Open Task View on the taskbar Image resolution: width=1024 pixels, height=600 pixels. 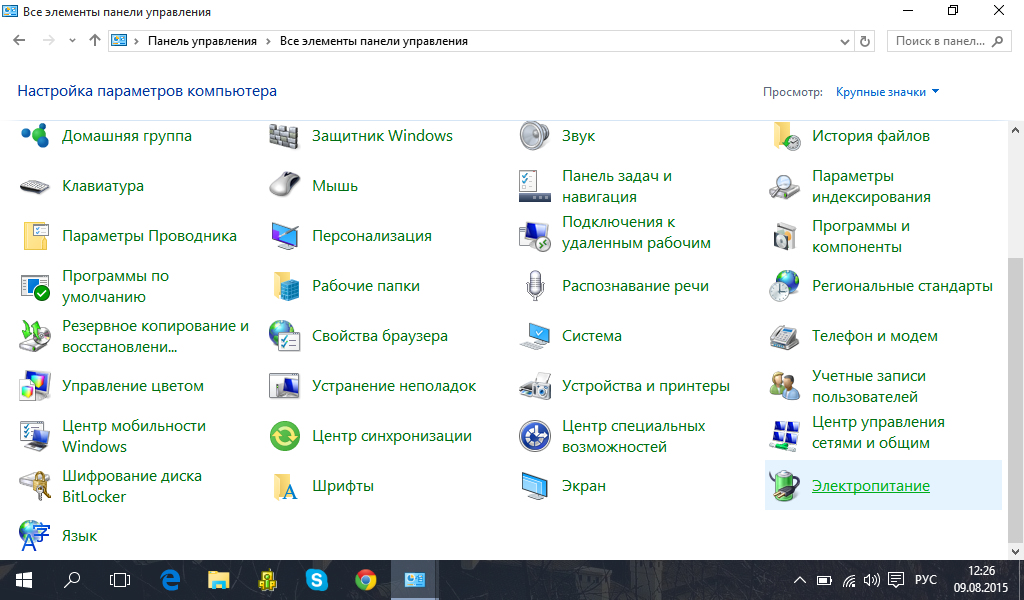coord(120,580)
